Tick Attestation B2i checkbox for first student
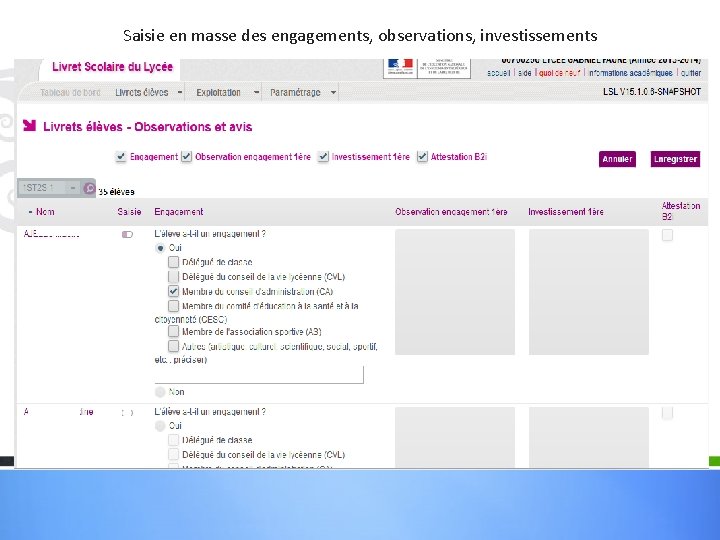Viewport: 720px width, 540px height. (667, 235)
